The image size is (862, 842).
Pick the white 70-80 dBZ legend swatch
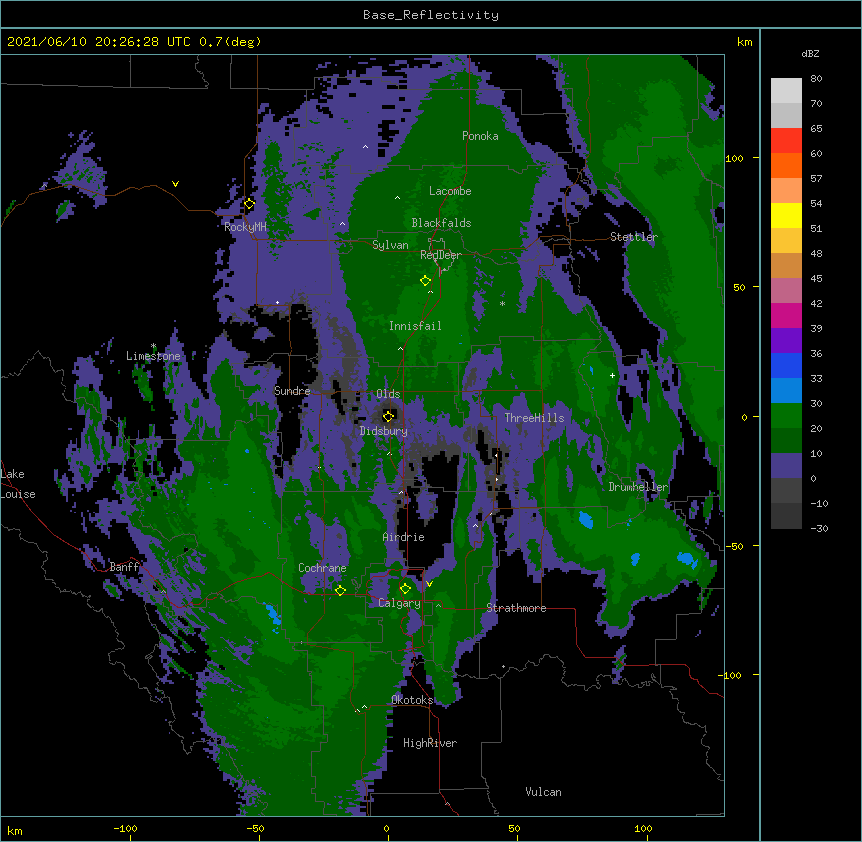coord(786,91)
